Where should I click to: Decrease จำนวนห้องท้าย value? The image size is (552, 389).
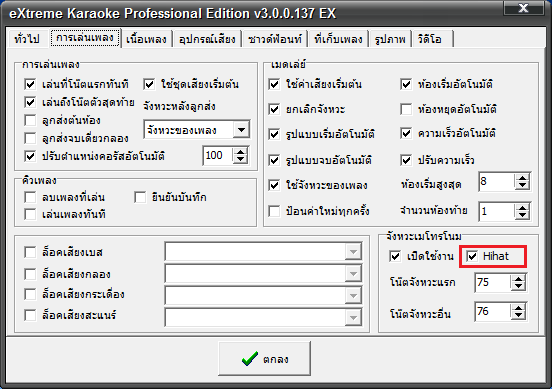tap(522, 215)
